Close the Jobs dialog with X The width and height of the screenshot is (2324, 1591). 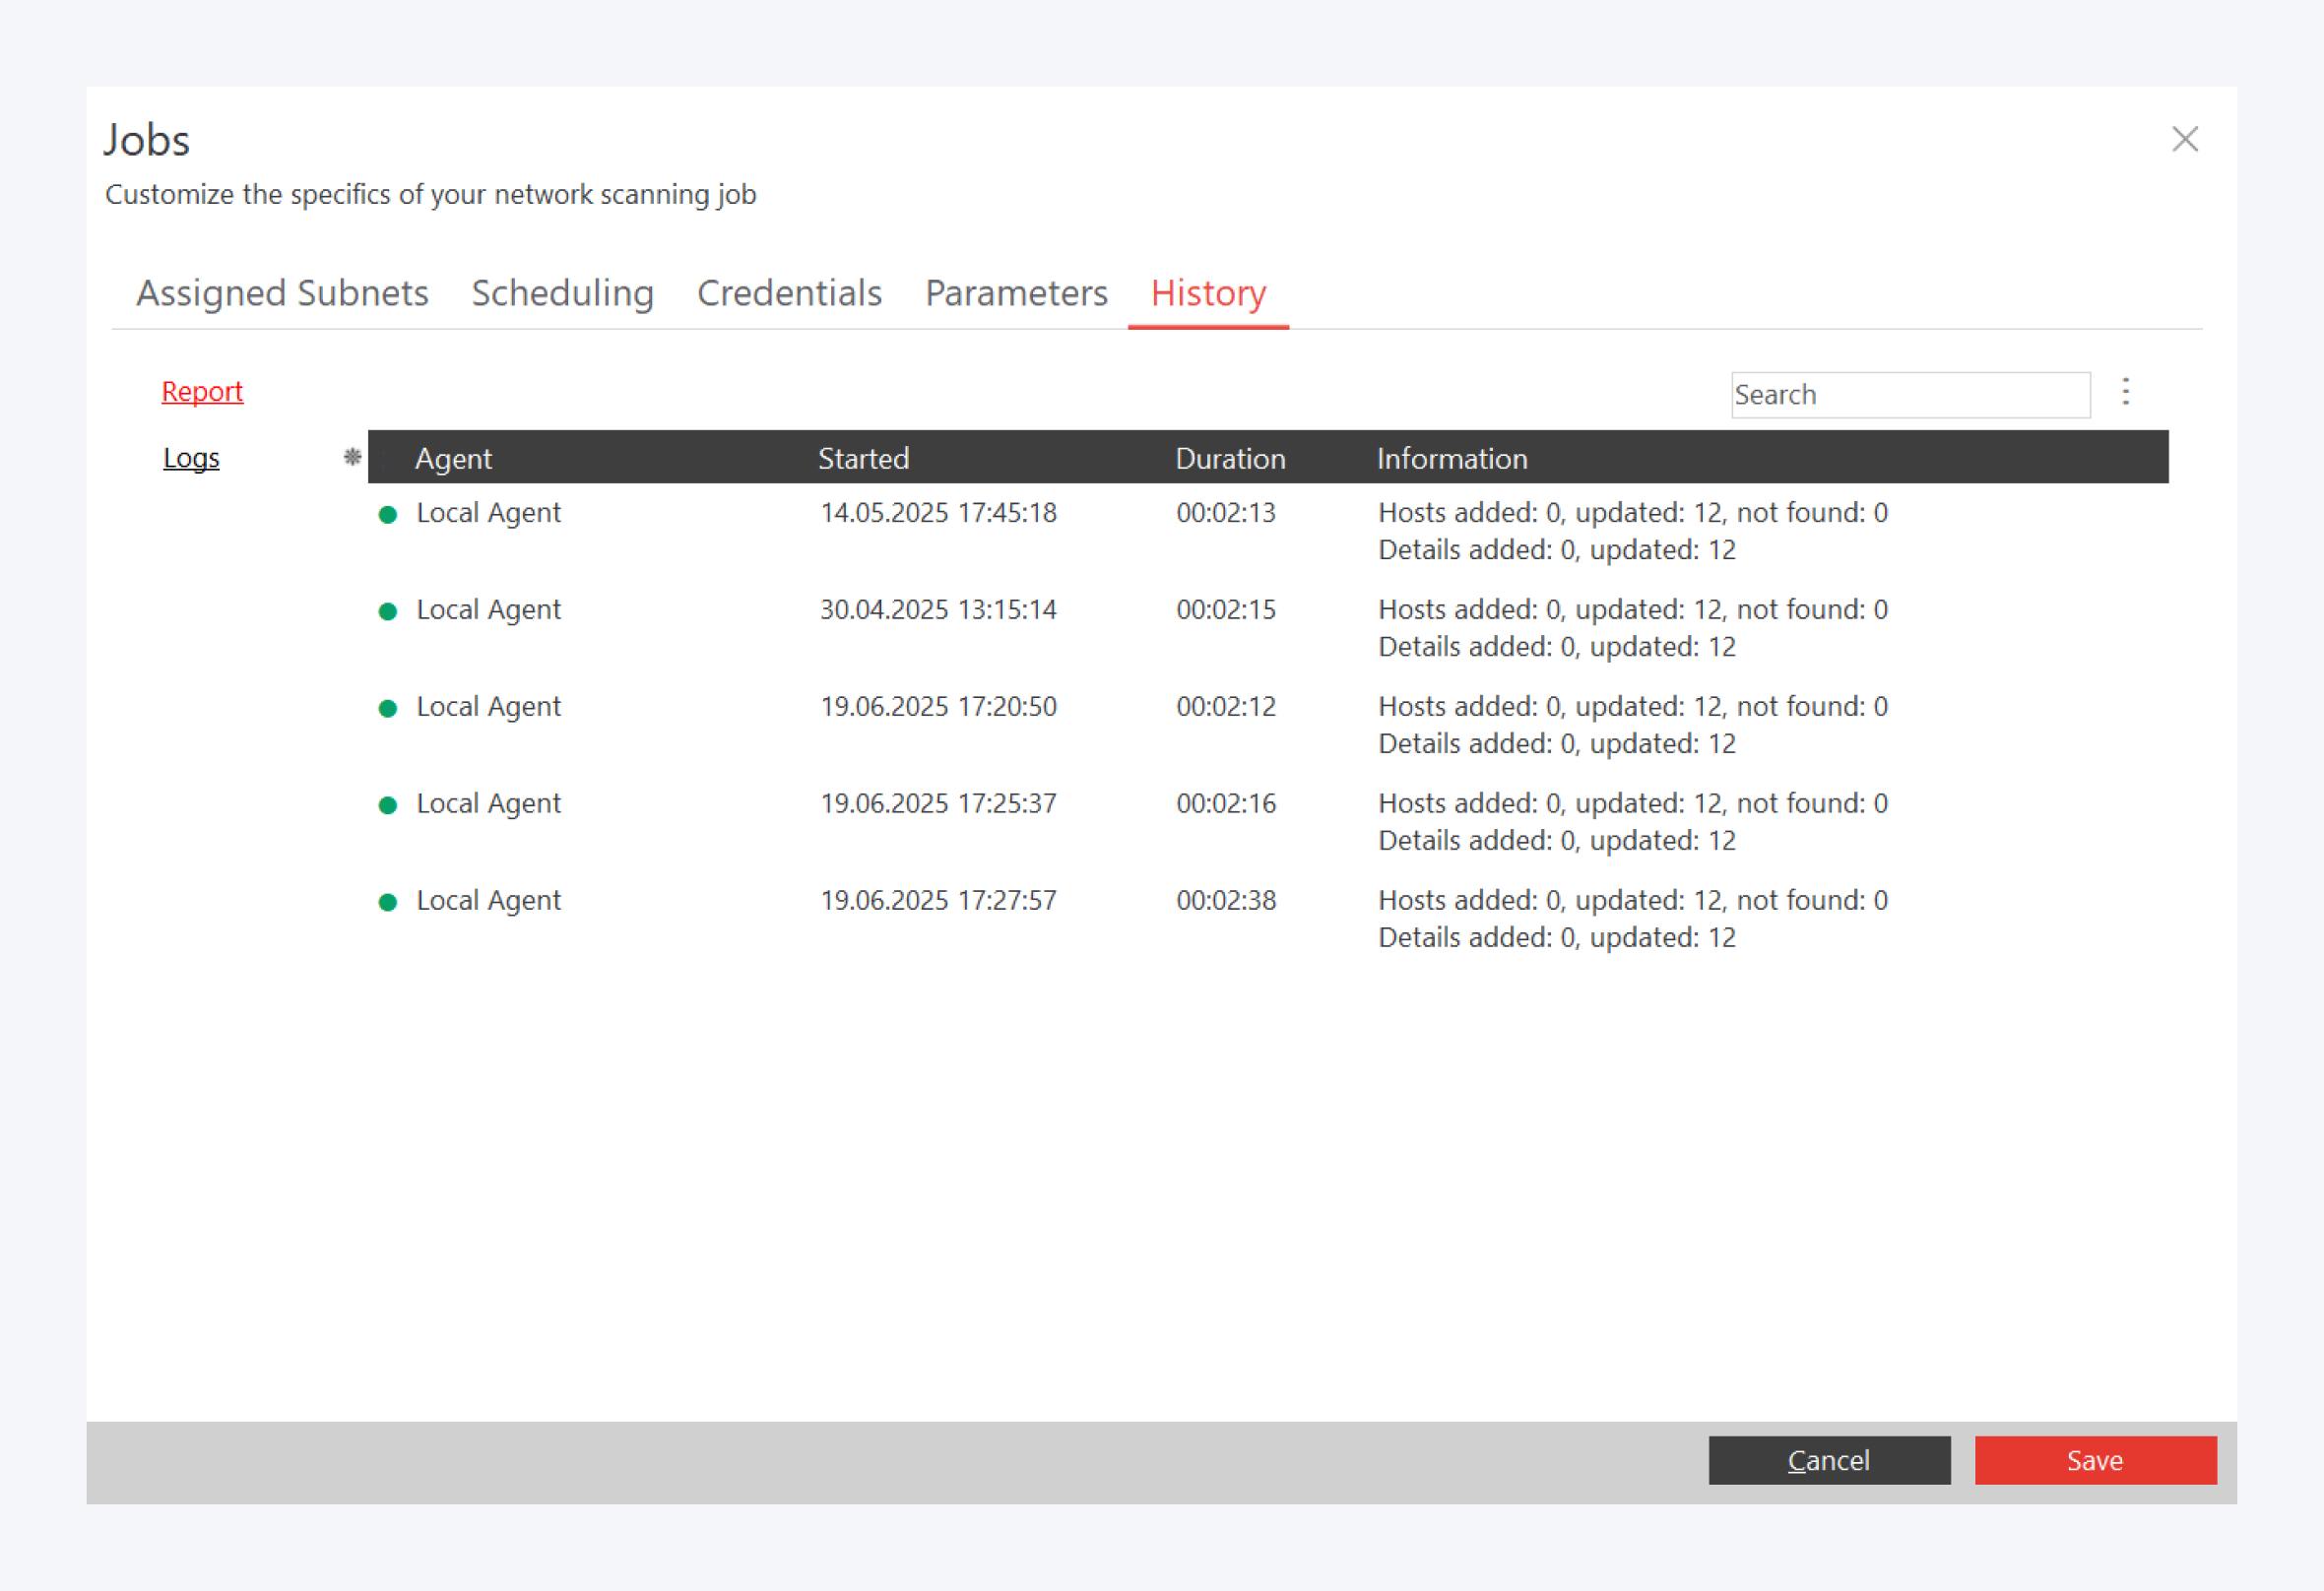point(2185,139)
